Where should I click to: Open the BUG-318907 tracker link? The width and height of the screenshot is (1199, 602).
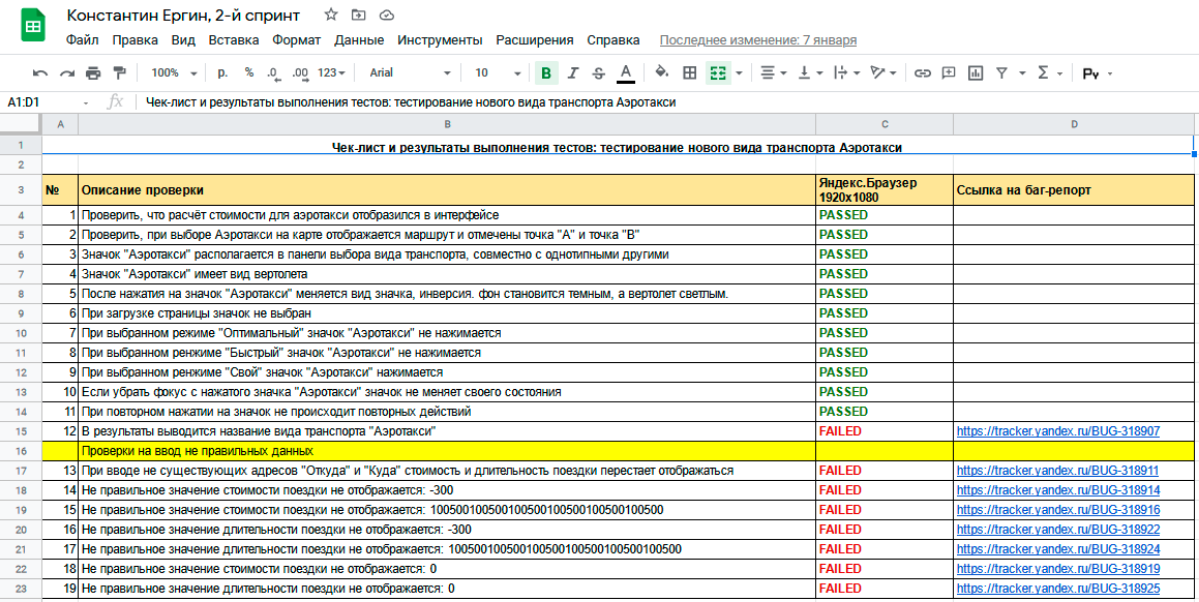pyautogui.click(x=1057, y=431)
